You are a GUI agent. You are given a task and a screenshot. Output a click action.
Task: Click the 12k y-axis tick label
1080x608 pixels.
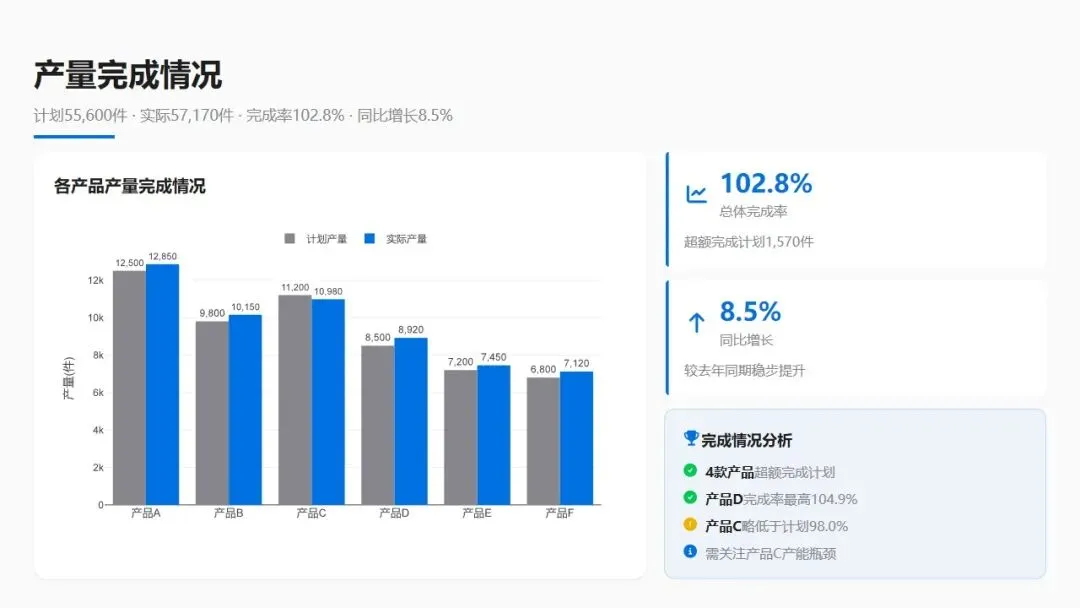[x=96, y=280]
